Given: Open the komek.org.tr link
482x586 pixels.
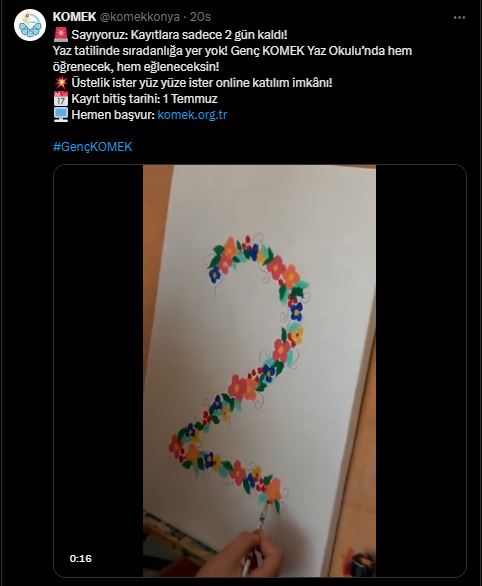Looking at the screenshot, I should click(192, 115).
